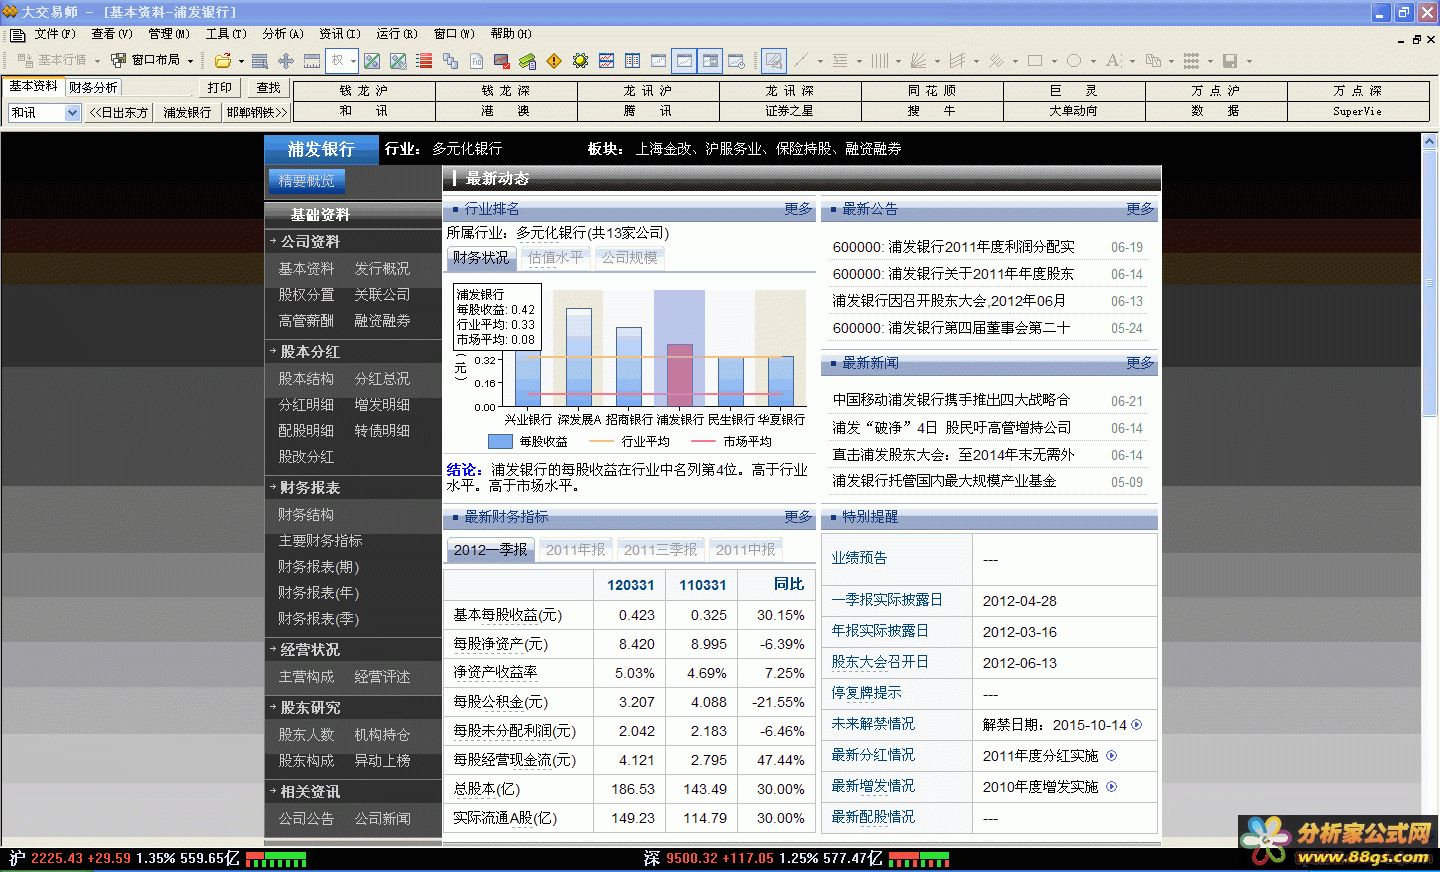Click the four-way move arrows toolbar icon
This screenshot has height=872, width=1440.
click(286, 61)
